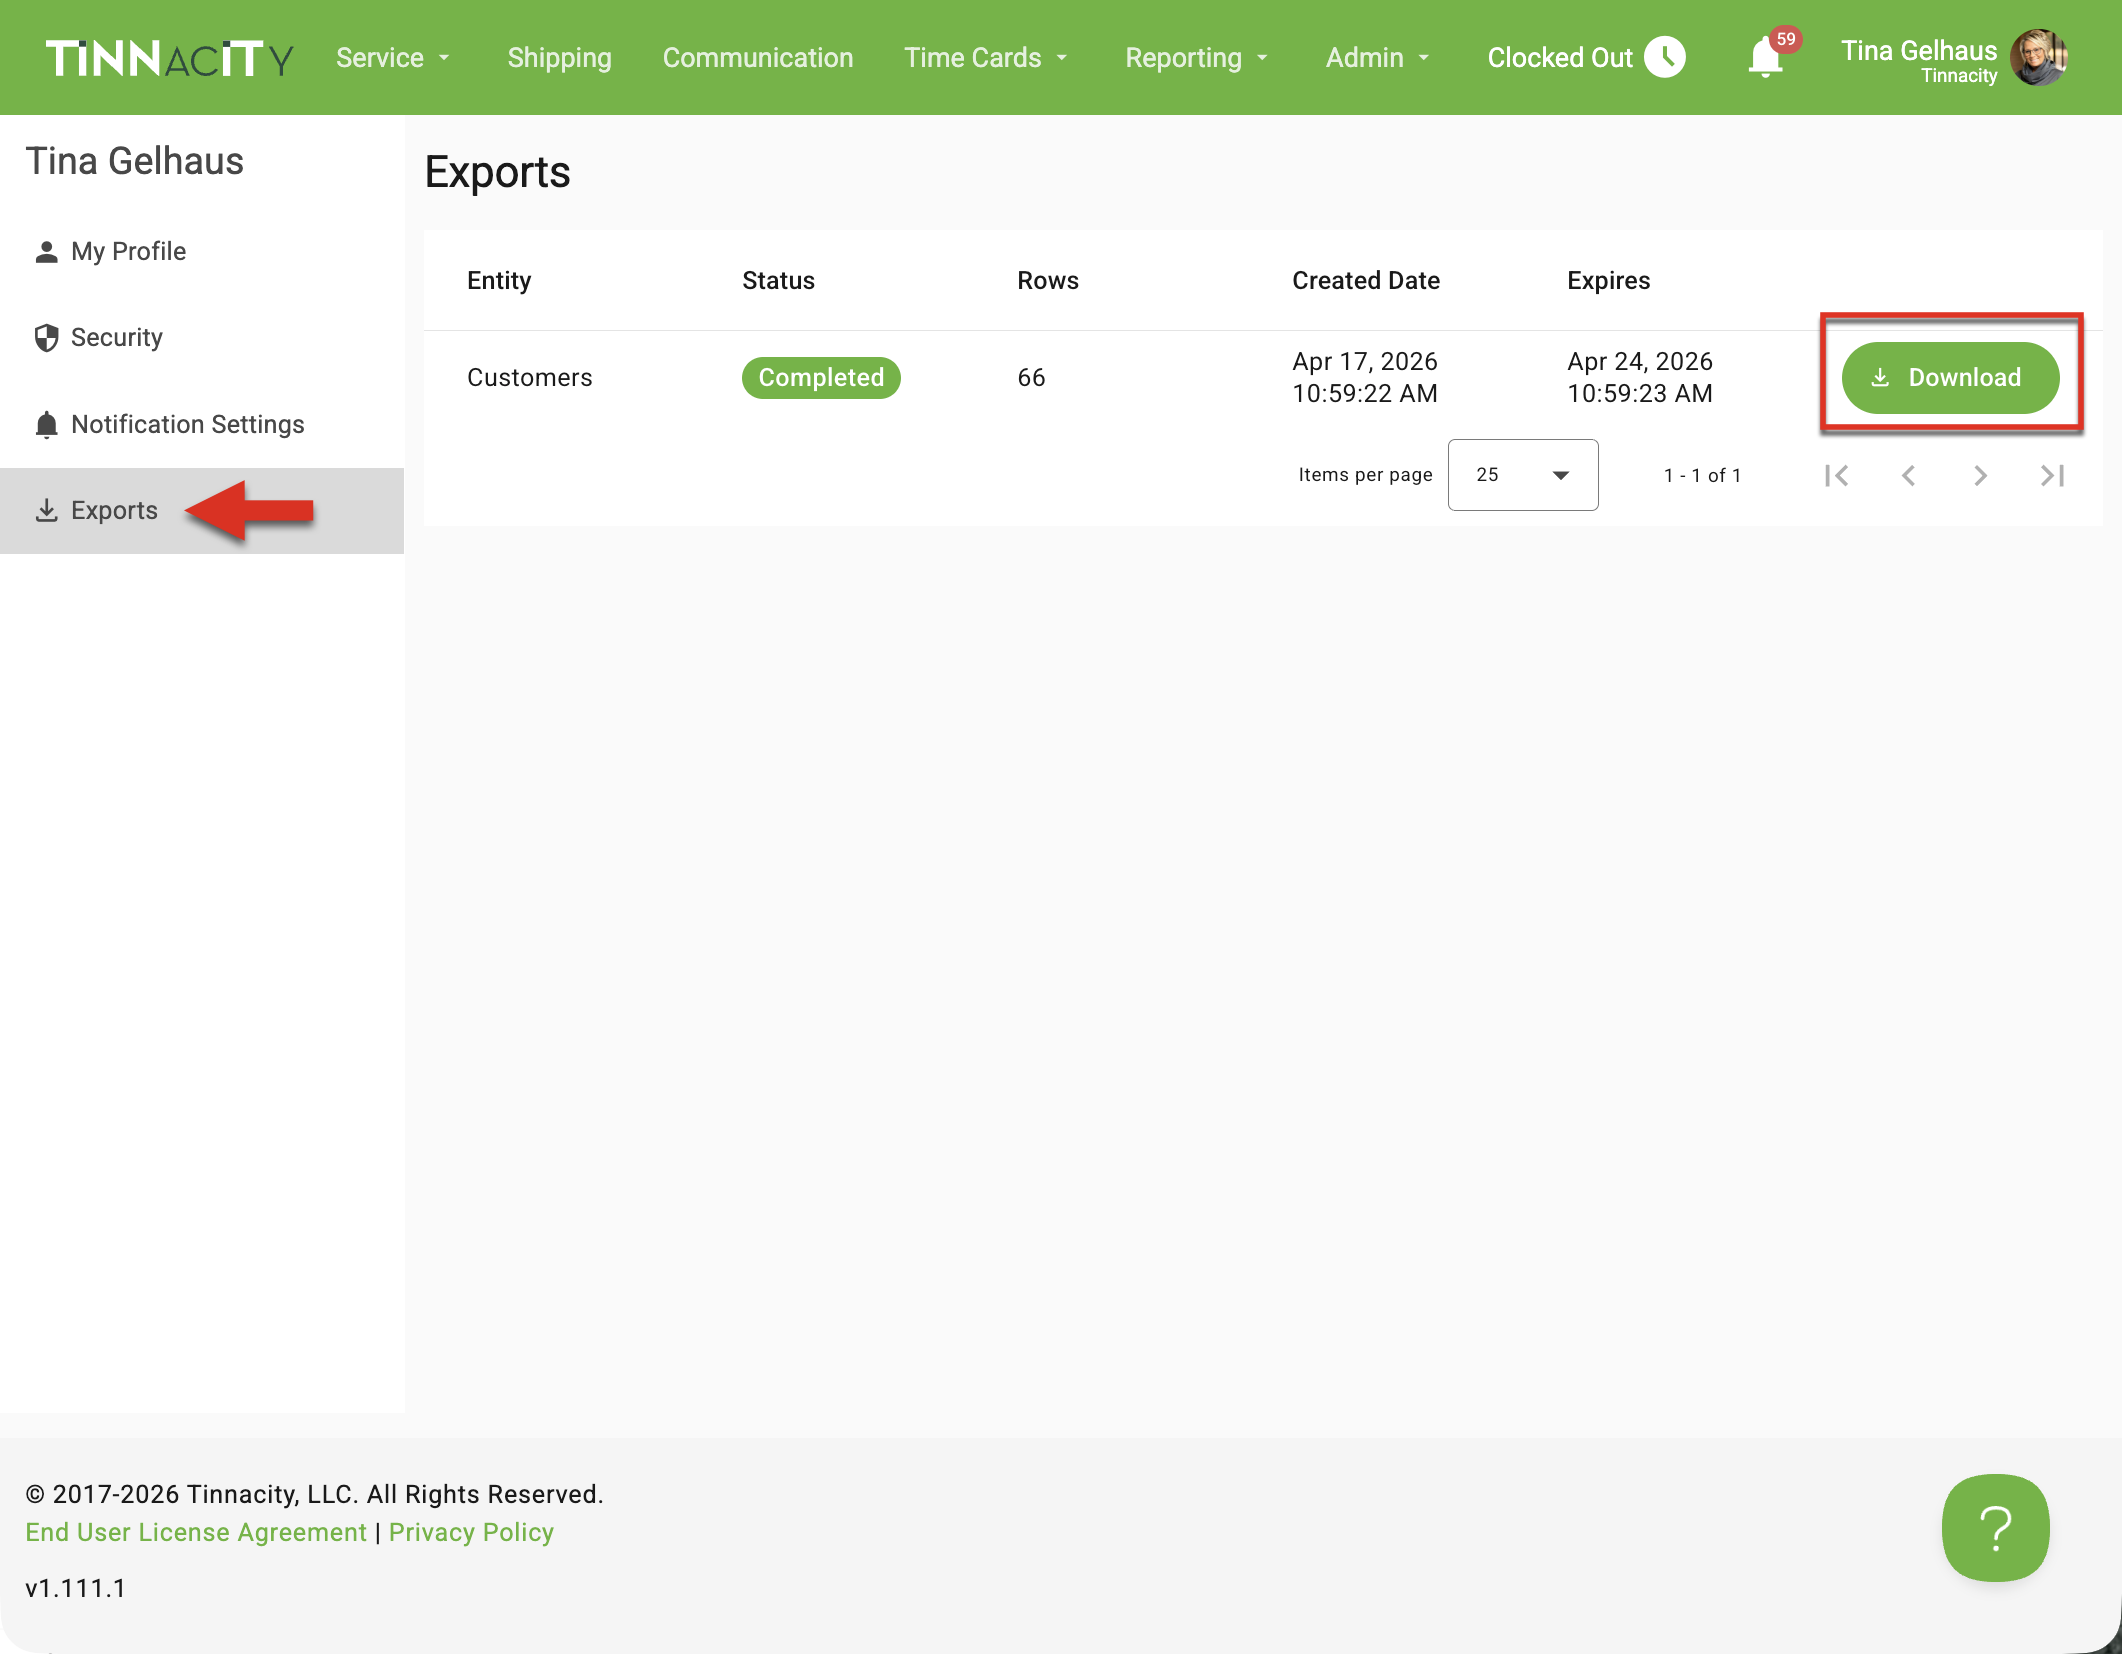This screenshot has width=2122, height=1654.
Task: Select Security in the sidebar
Action: click(x=116, y=338)
